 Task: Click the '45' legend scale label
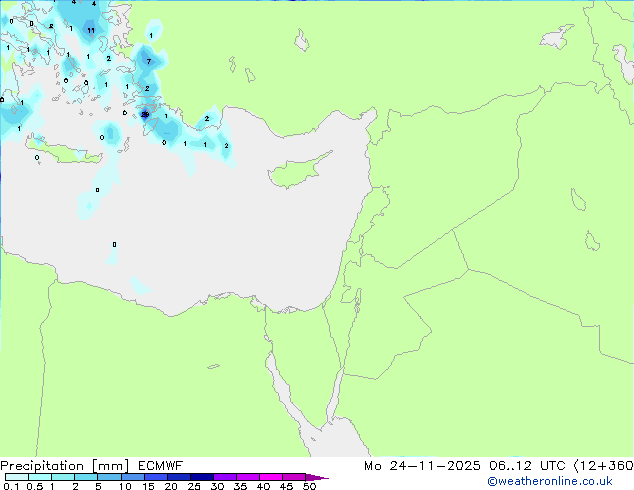pos(286,486)
